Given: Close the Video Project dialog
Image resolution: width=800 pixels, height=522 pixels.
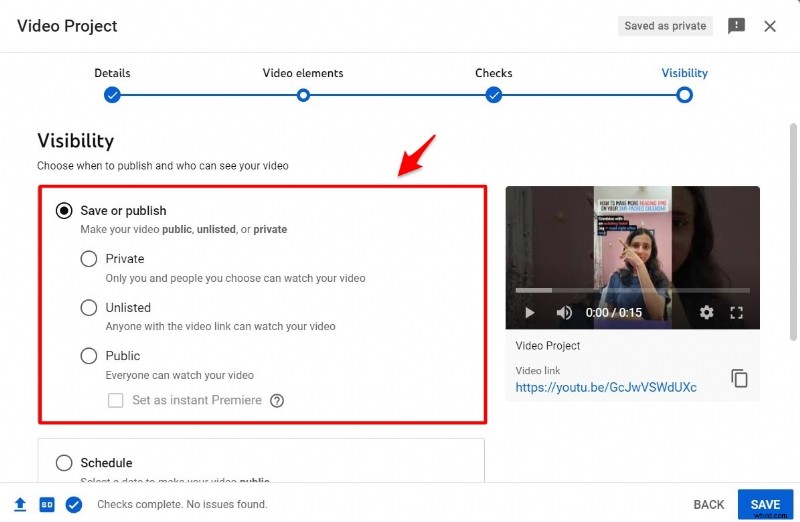Looking at the screenshot, I should [769, 26].
